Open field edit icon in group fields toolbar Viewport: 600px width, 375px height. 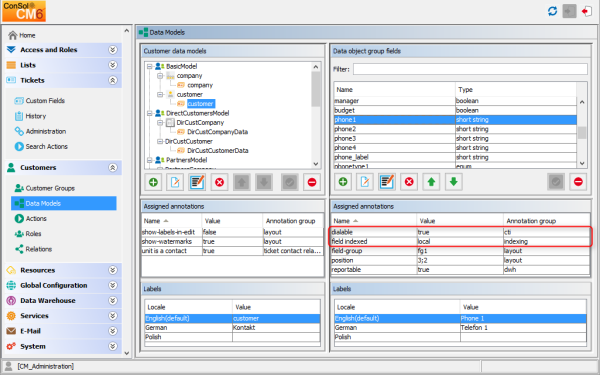365,181
